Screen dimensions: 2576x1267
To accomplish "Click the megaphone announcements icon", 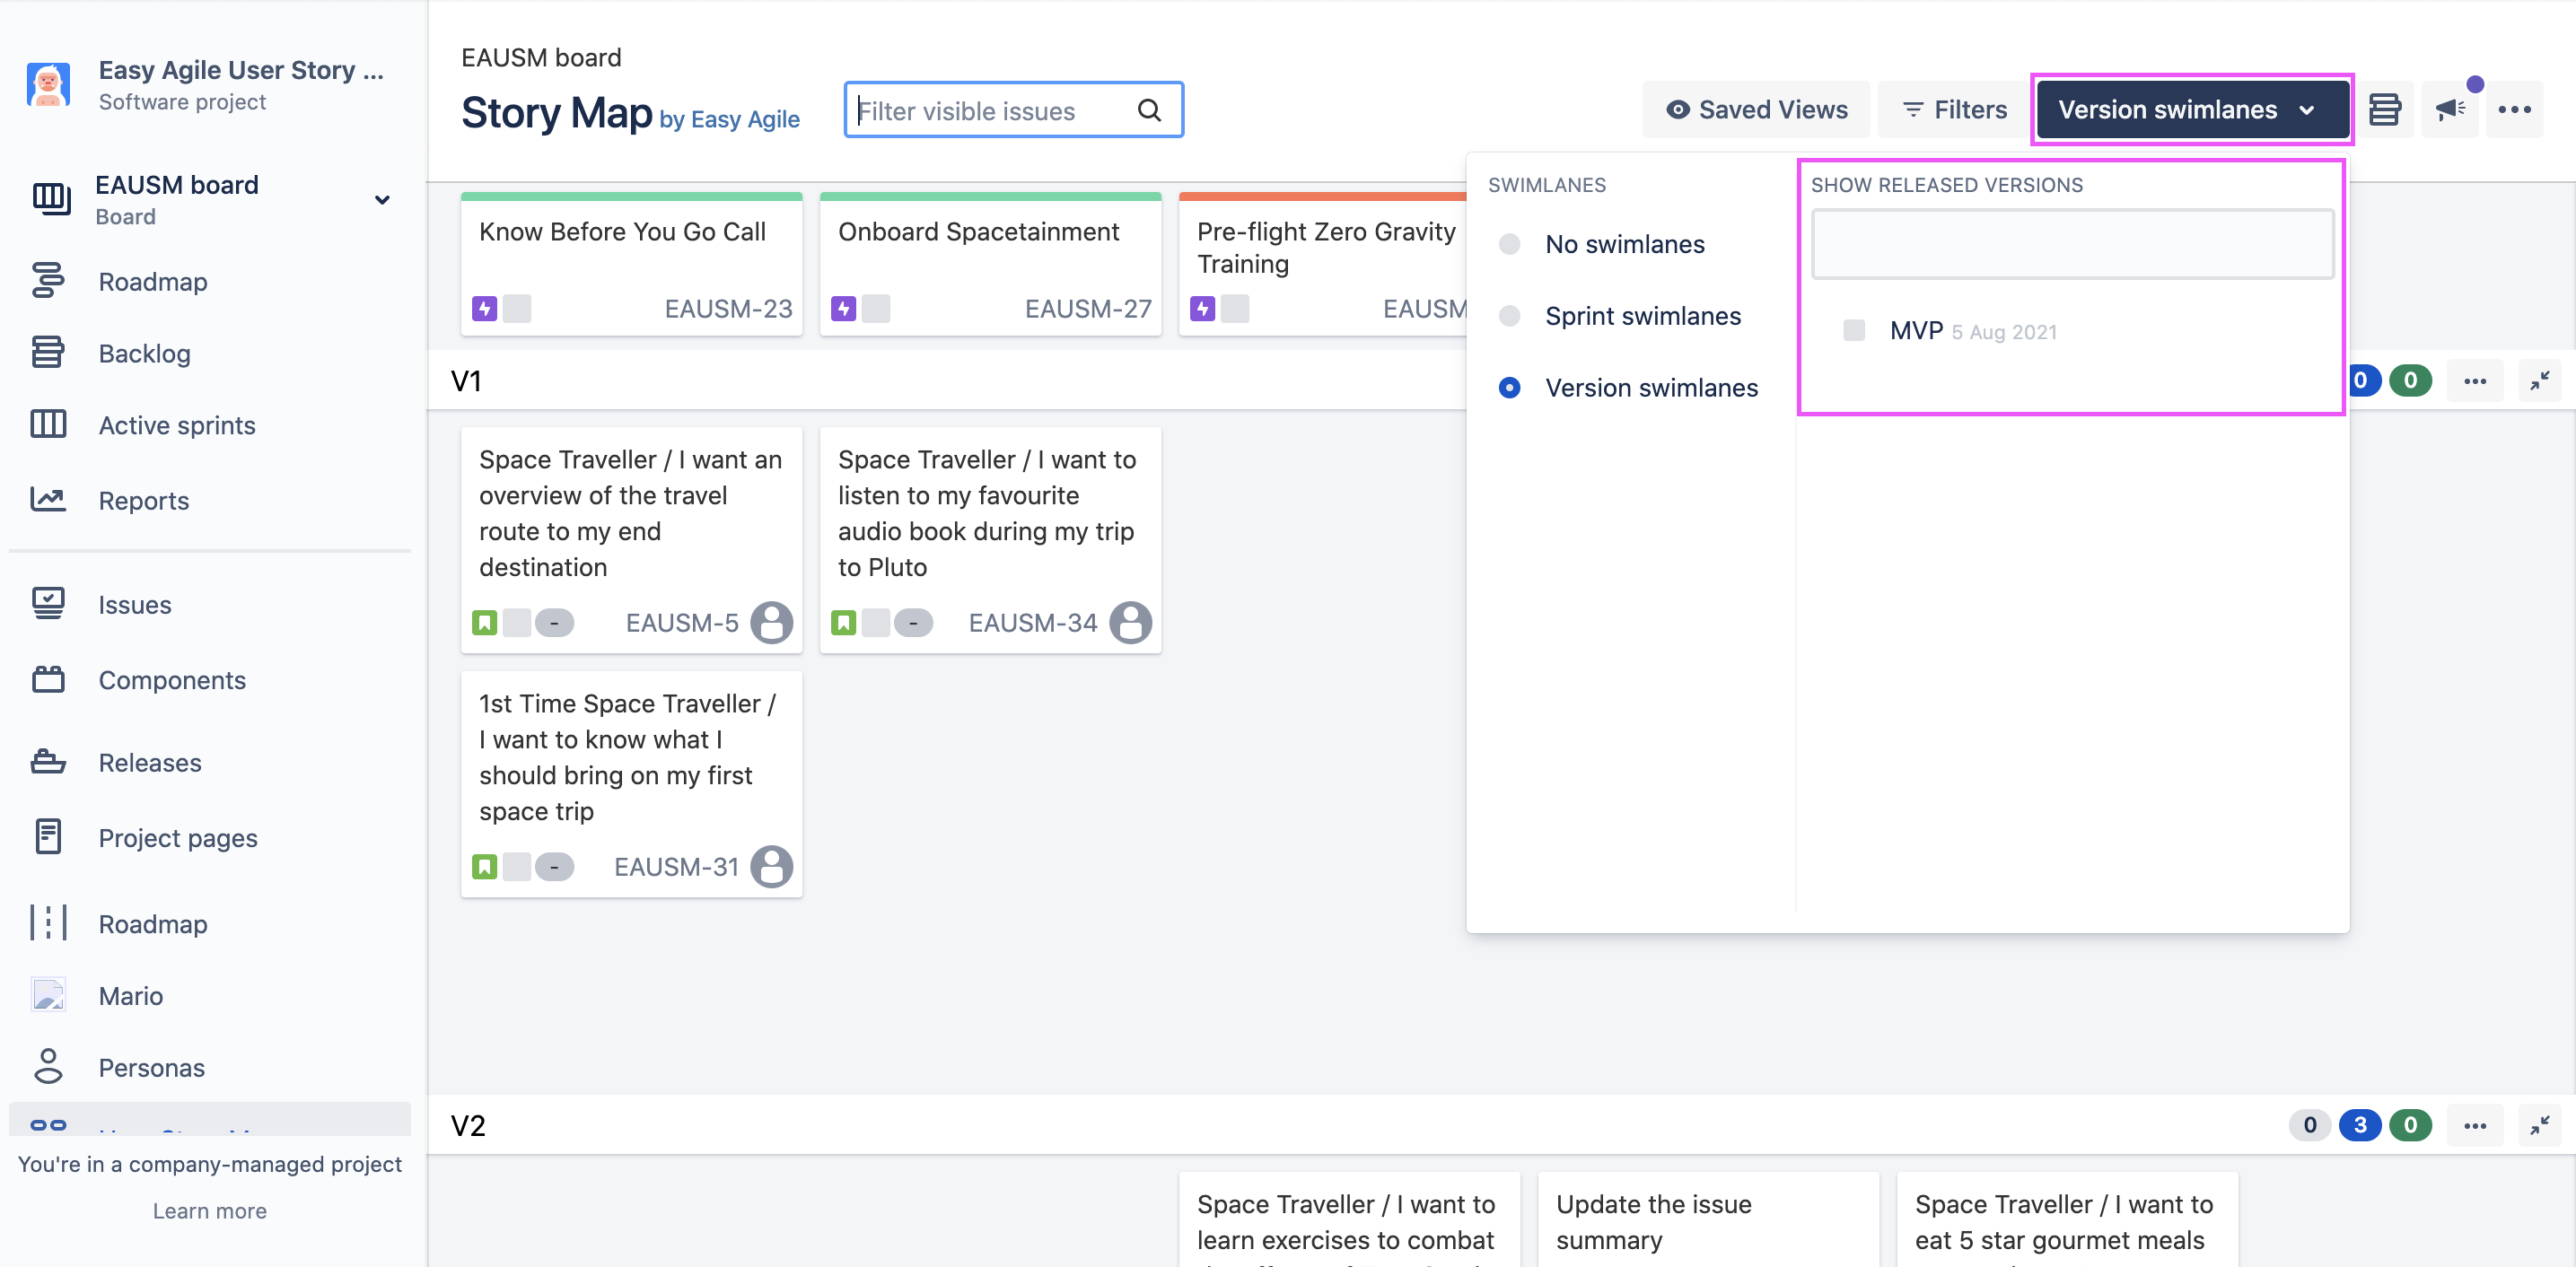I will tap(2449, 109).
